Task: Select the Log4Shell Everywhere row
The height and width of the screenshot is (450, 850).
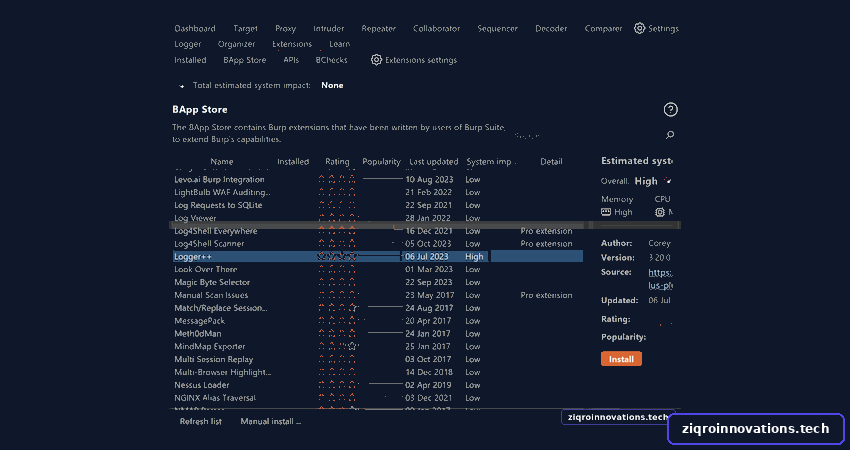Action: pos(378,231)
